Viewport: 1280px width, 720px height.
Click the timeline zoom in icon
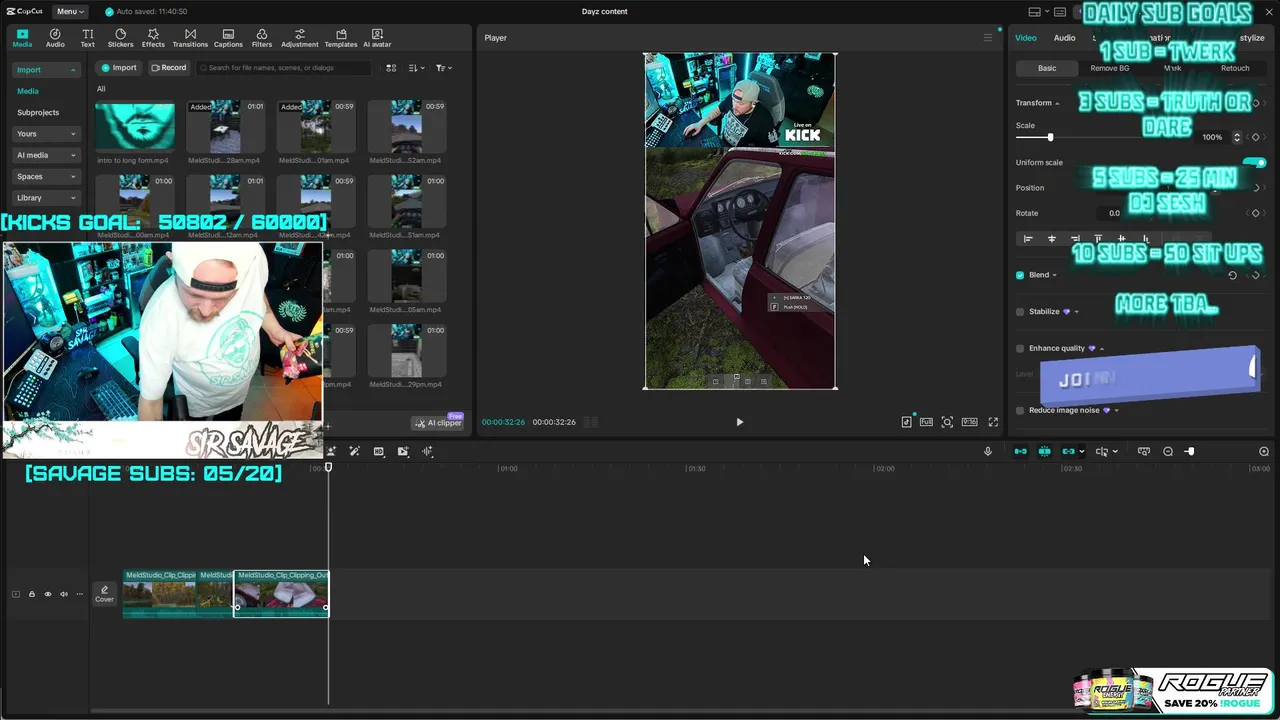[x=1264, y=452]
